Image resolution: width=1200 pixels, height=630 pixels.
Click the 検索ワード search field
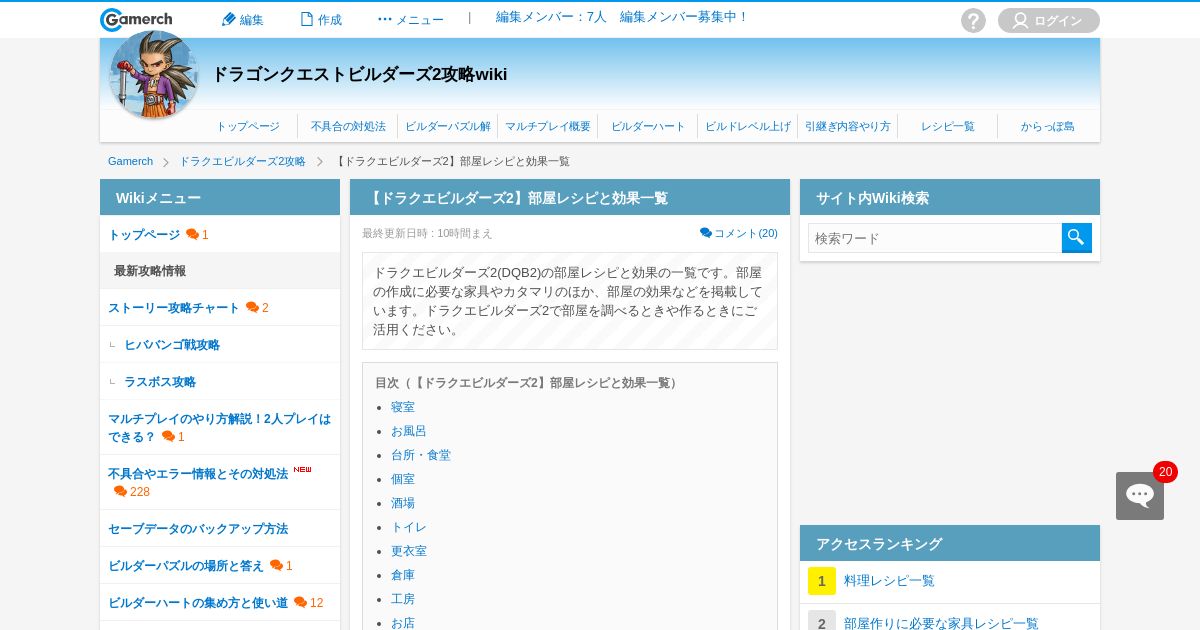click(x=935, y=238)
